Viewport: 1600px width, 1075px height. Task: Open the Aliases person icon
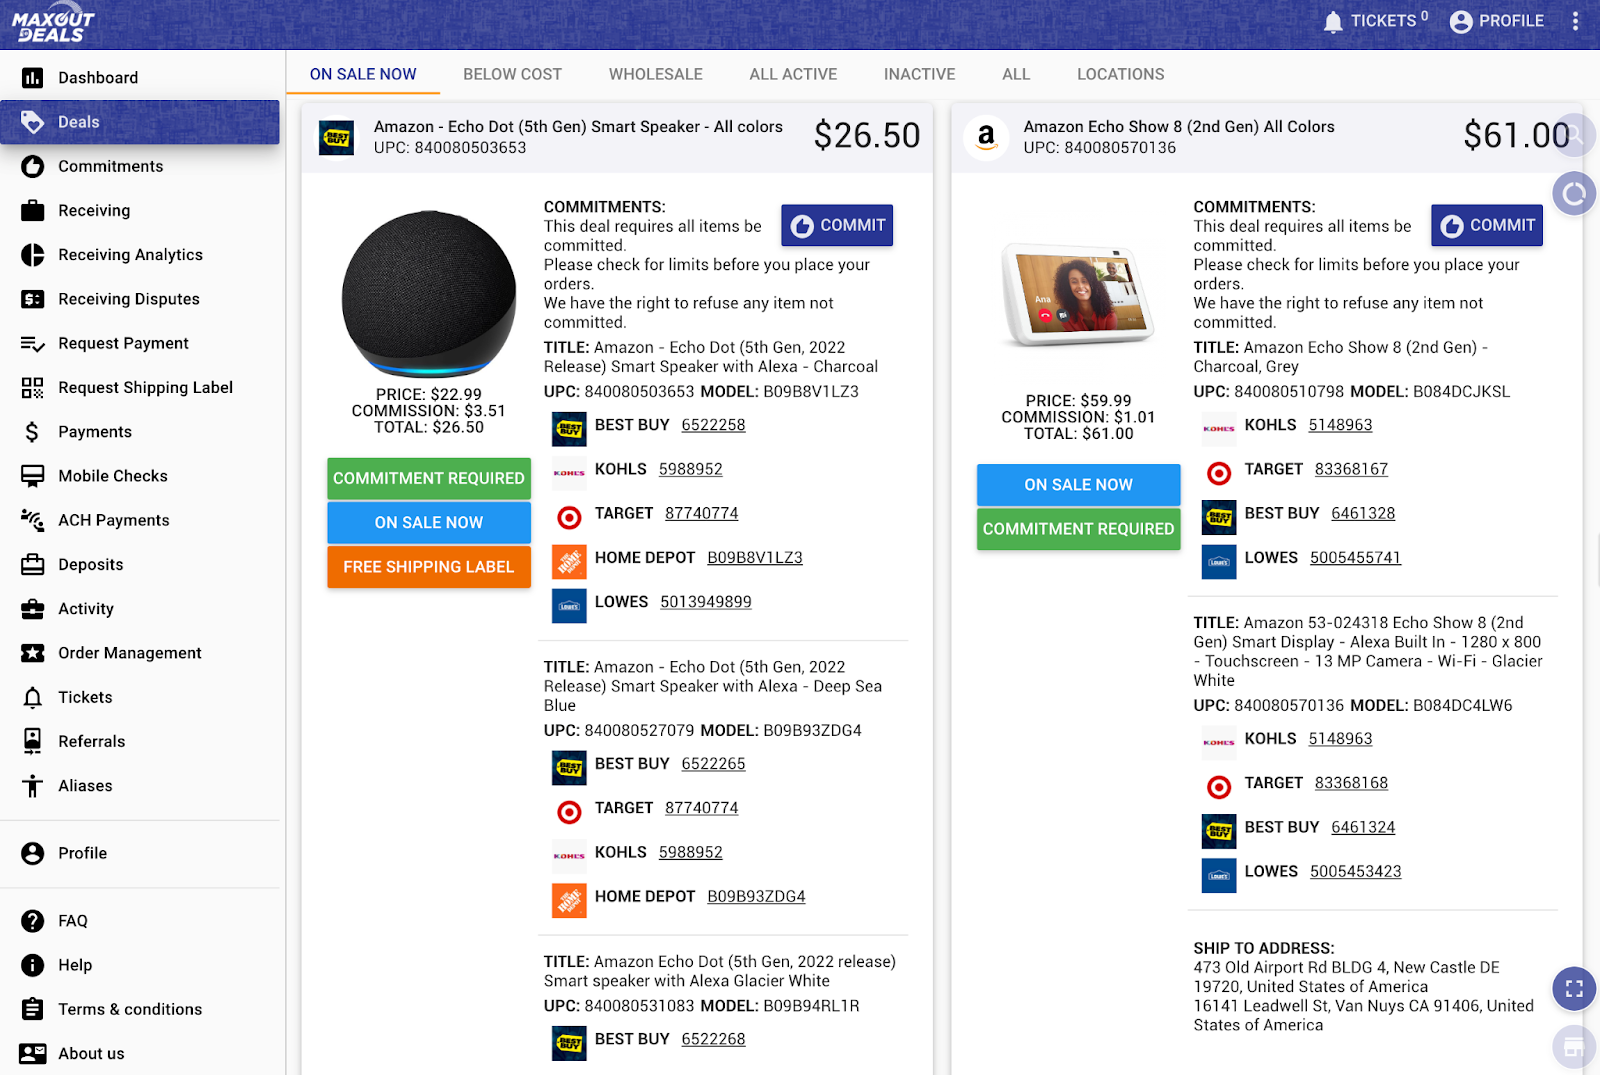[x=32, y=786]
